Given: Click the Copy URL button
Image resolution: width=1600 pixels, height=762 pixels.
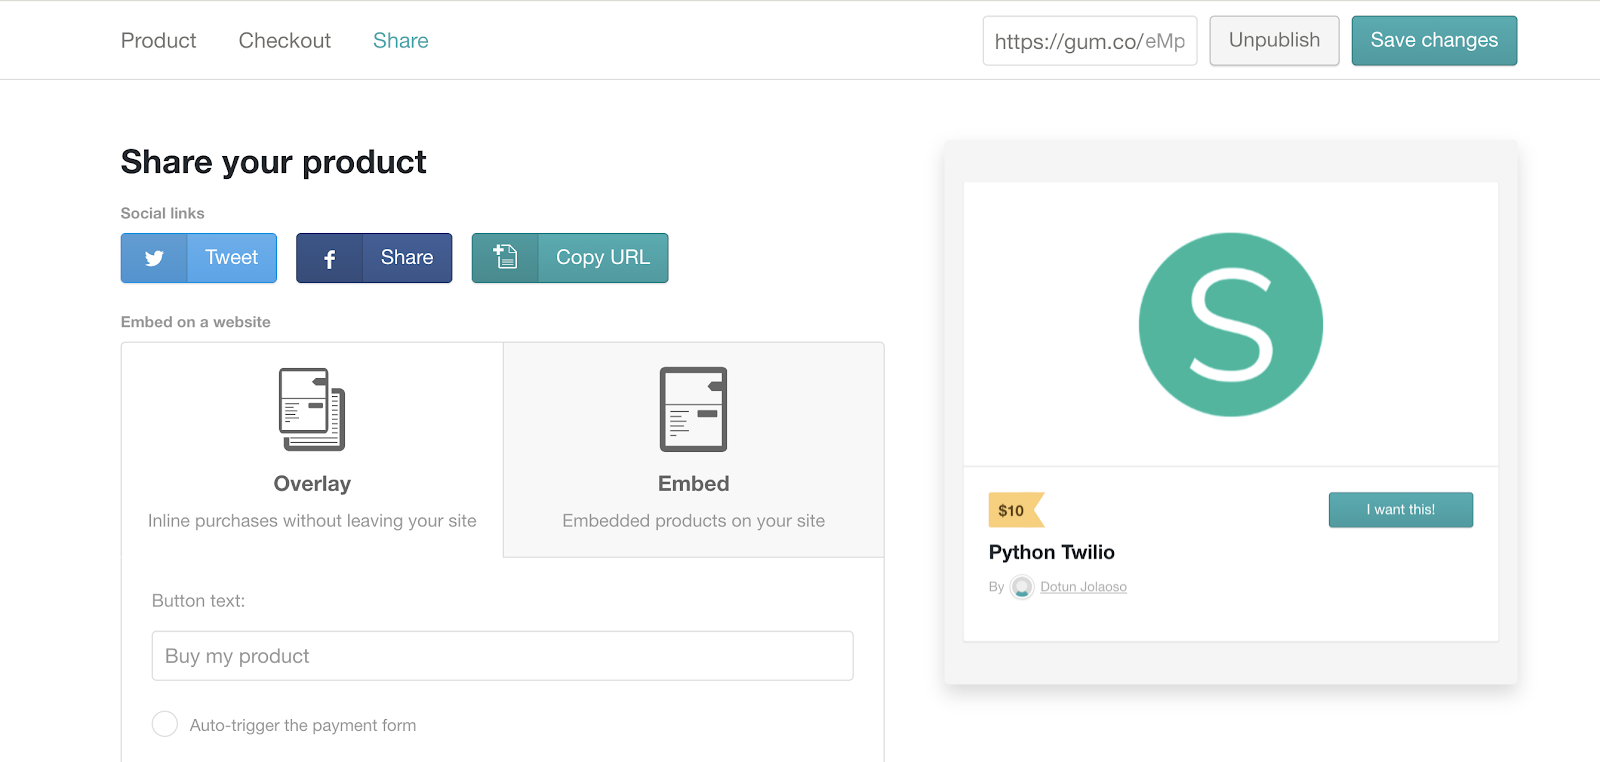Looking at the screenshot, I should 570,258.
